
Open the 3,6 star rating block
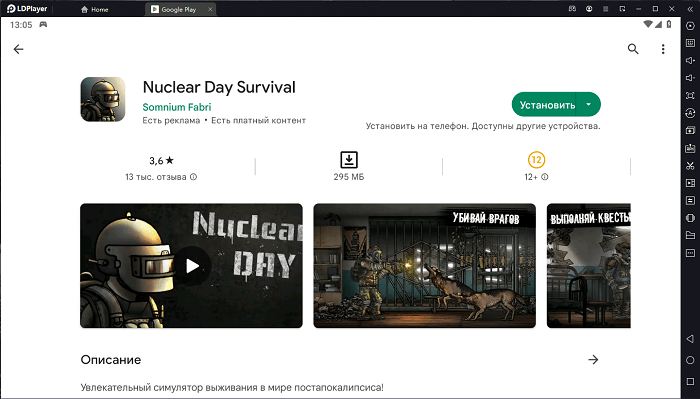point(161,168)
